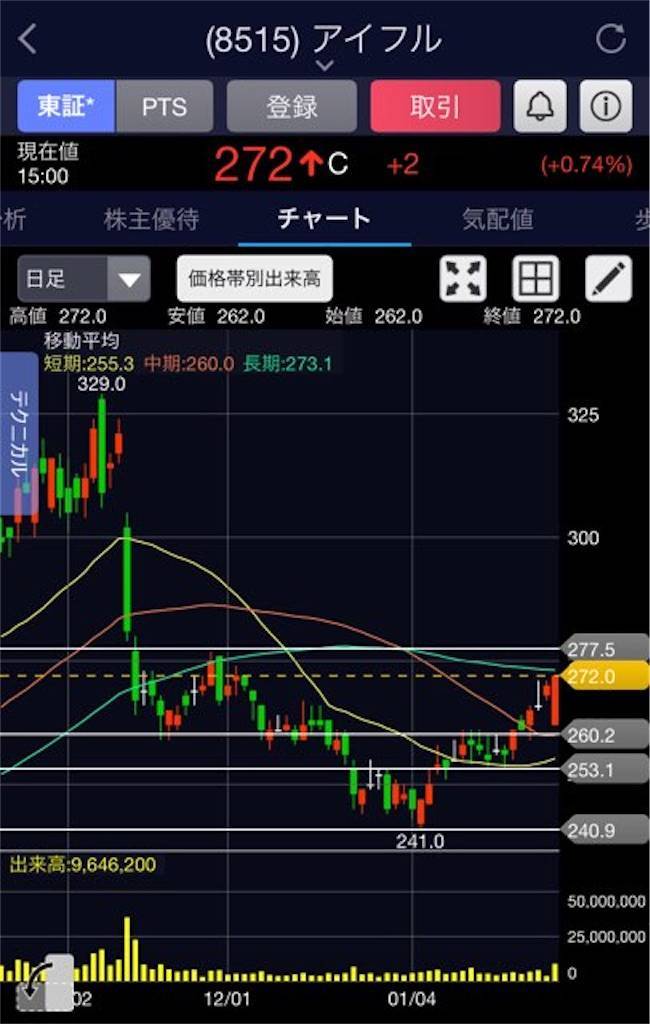
Task: Tap the red 取引 button
Action: 435,106
